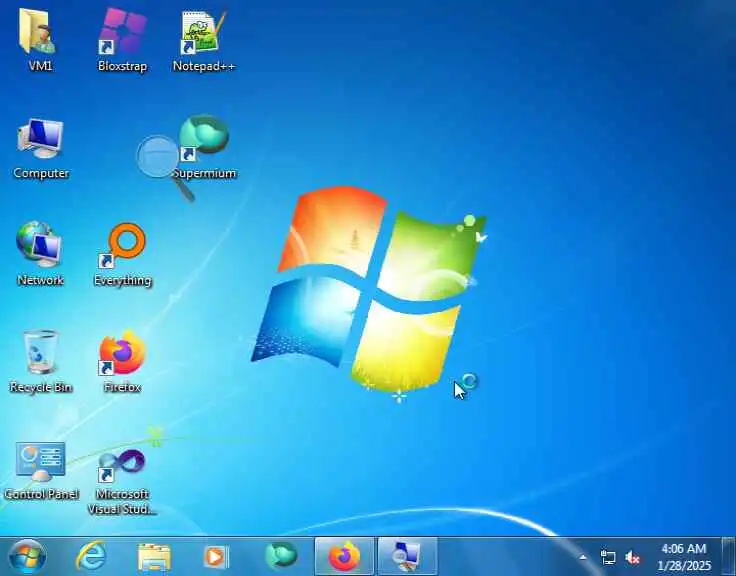Viewport: 736px width, 576px height.
Task: Open Windows Explorer from the taskbar
Action: 154,558
